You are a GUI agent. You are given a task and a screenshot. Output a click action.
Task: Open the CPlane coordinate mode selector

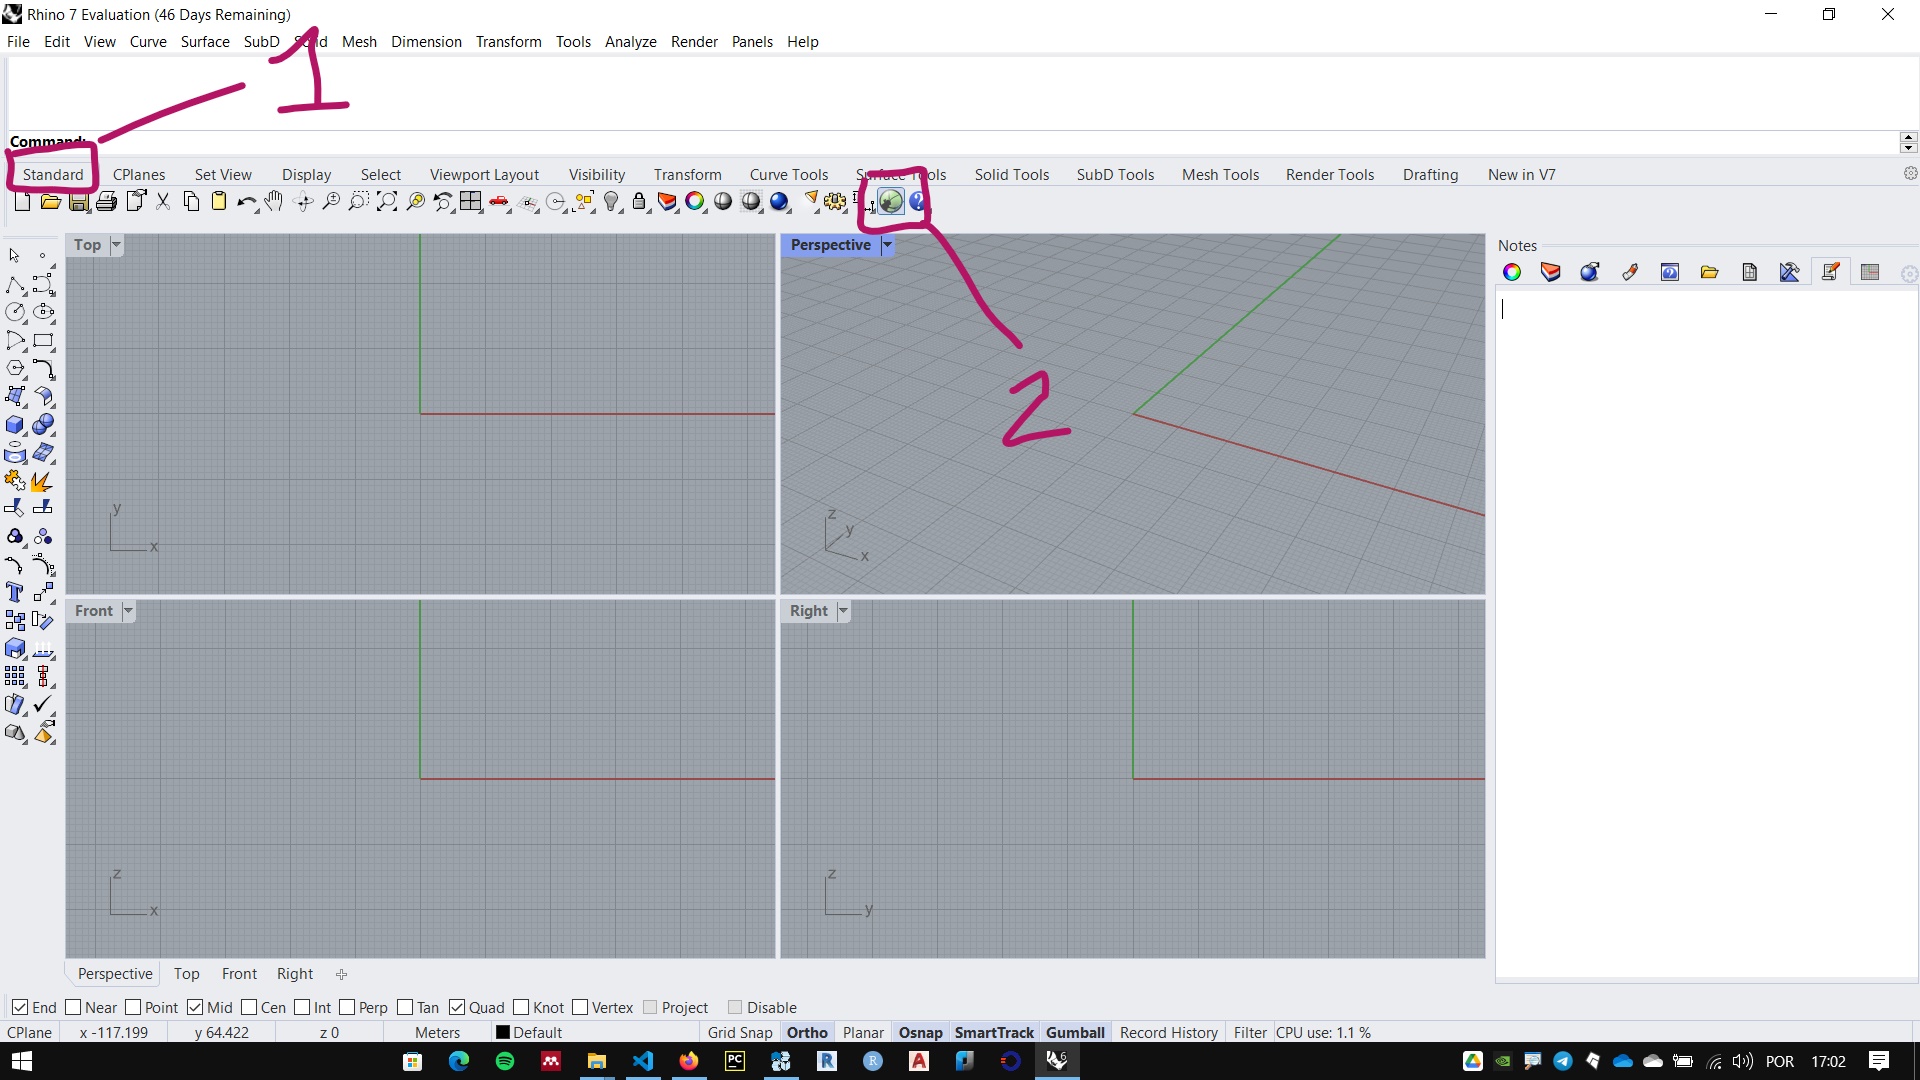point(30,1033)
